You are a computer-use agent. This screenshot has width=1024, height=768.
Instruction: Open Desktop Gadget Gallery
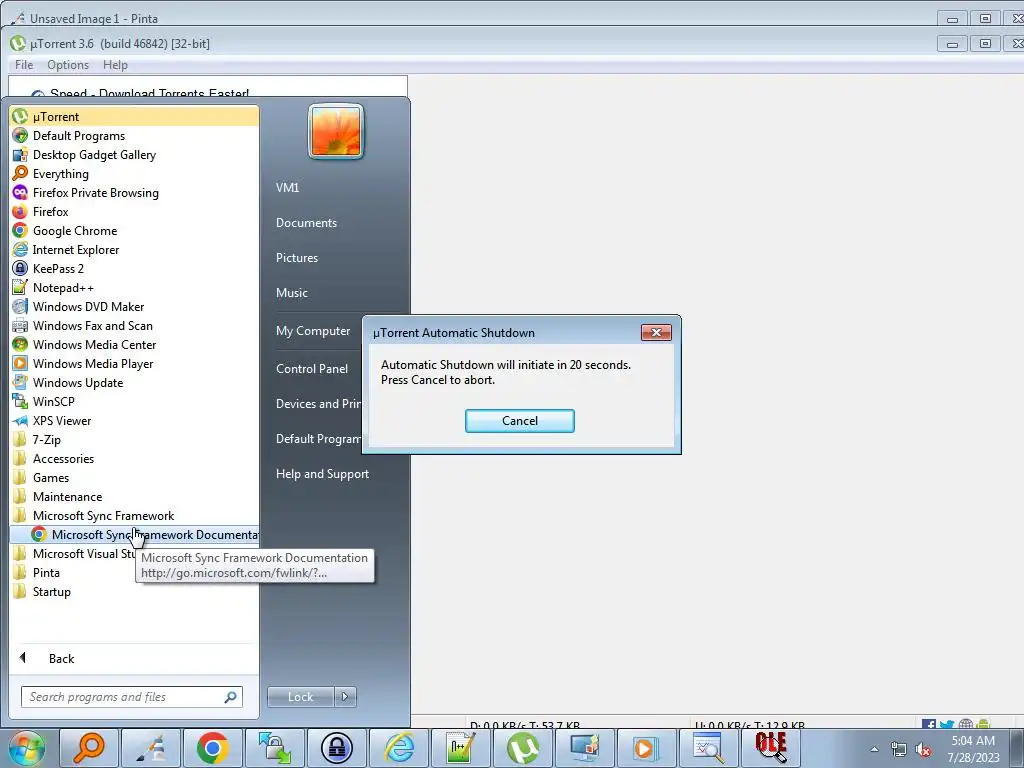135,155
